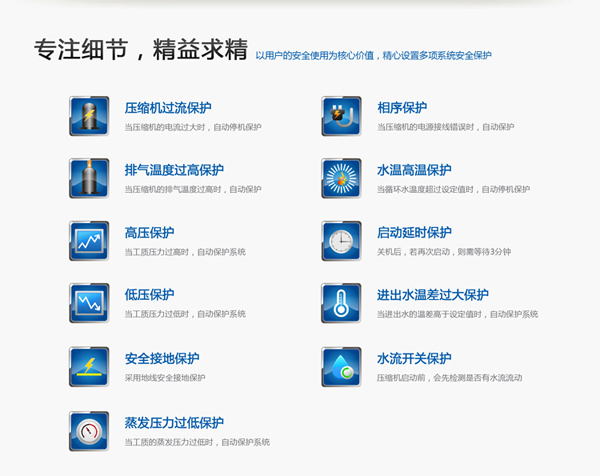Select the low pressure falling chart icon

point(89,303)
